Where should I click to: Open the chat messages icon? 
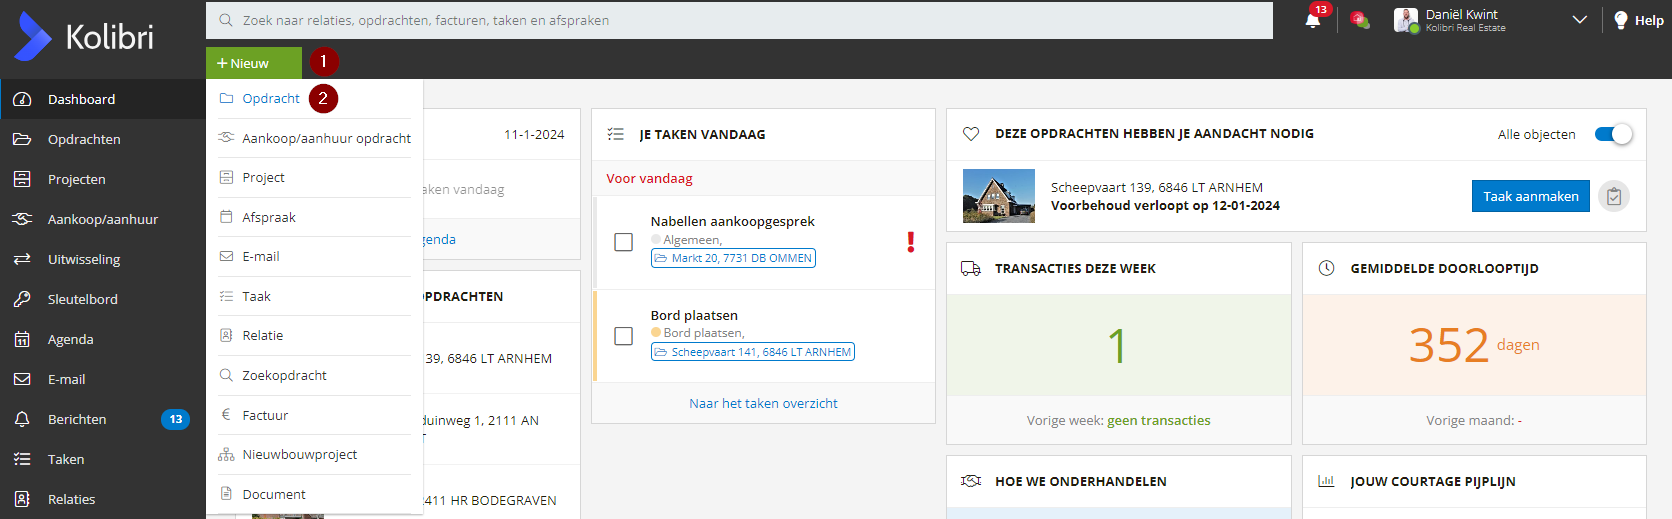tap(1358, 19)
